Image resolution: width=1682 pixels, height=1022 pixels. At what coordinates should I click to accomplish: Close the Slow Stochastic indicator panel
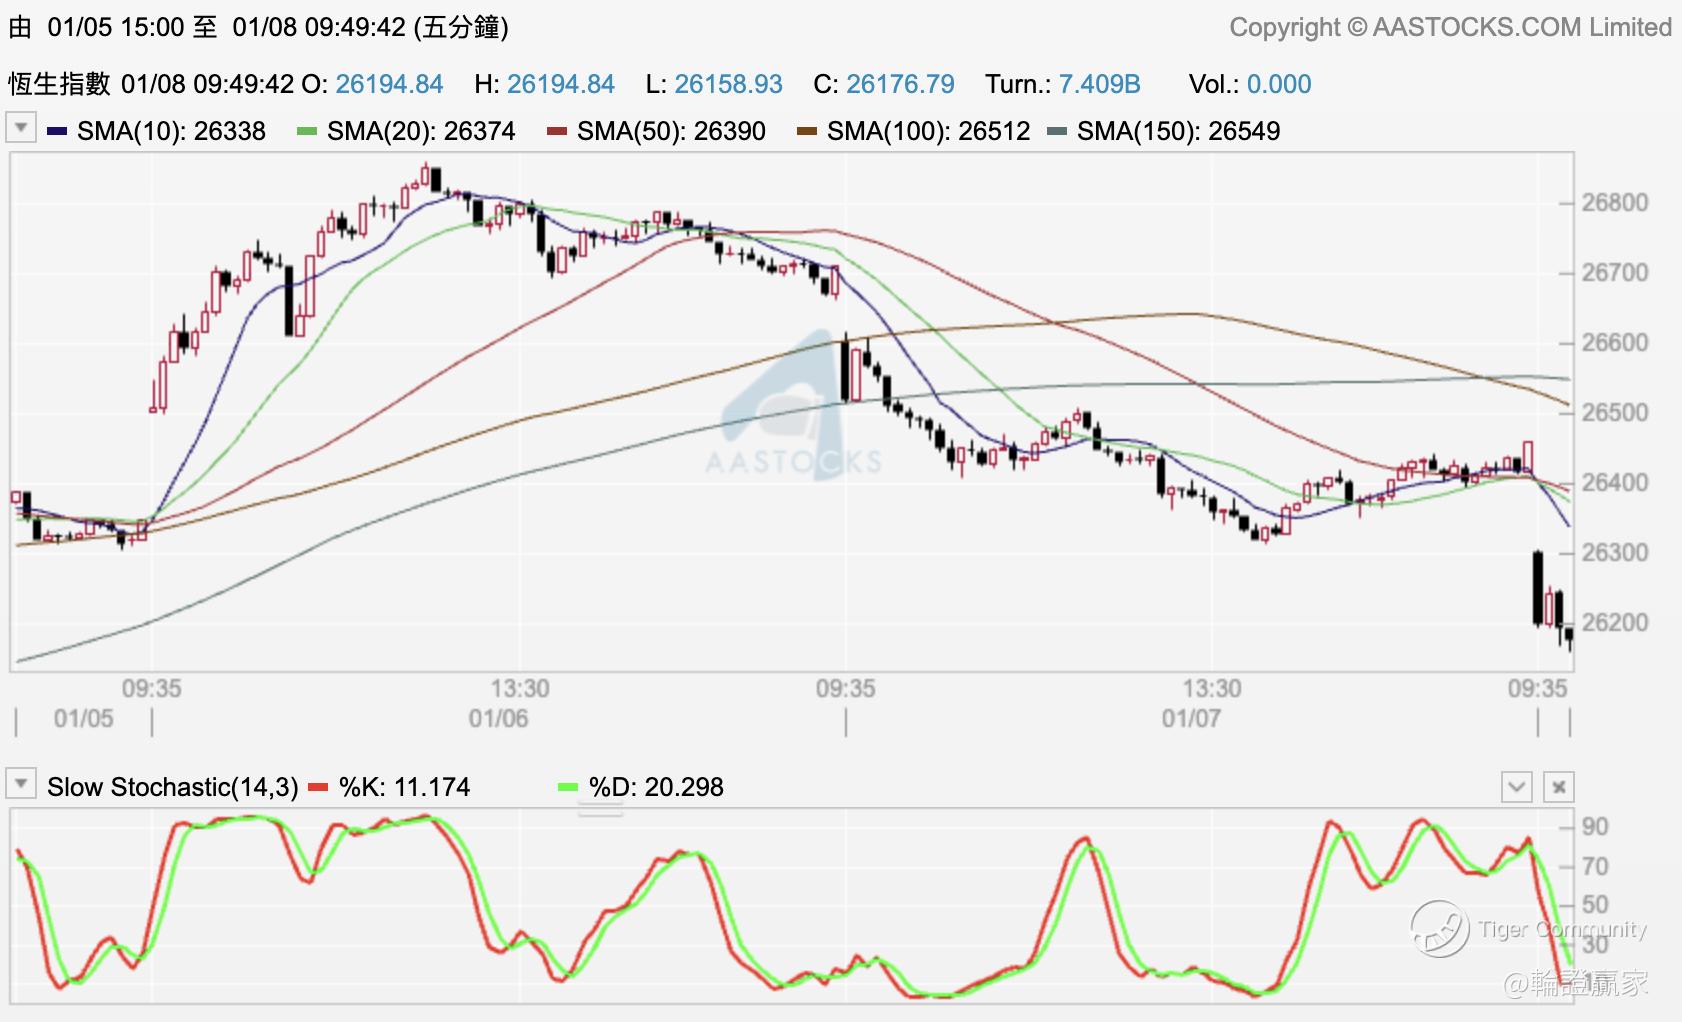point(1559,787)
